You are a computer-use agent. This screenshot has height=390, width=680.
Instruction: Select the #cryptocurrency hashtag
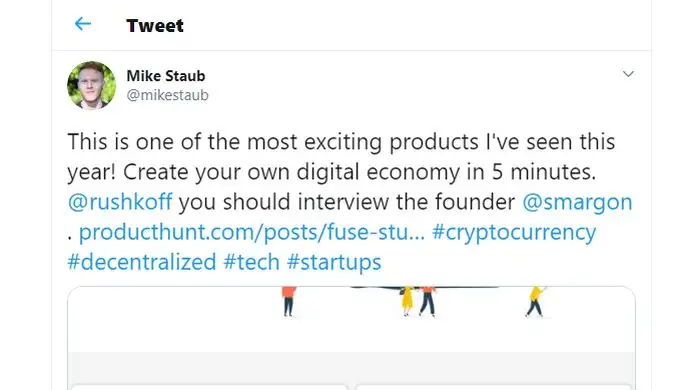point(514,232)
